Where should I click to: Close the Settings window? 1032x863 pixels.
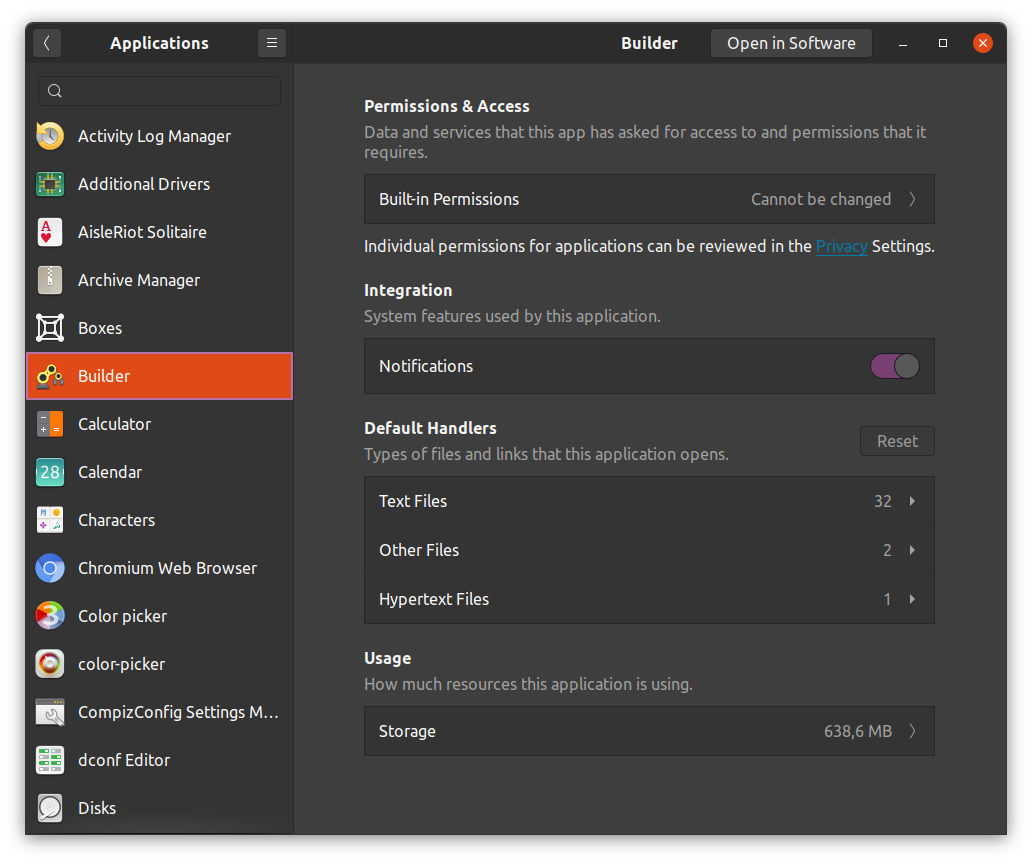click(983, 43)
